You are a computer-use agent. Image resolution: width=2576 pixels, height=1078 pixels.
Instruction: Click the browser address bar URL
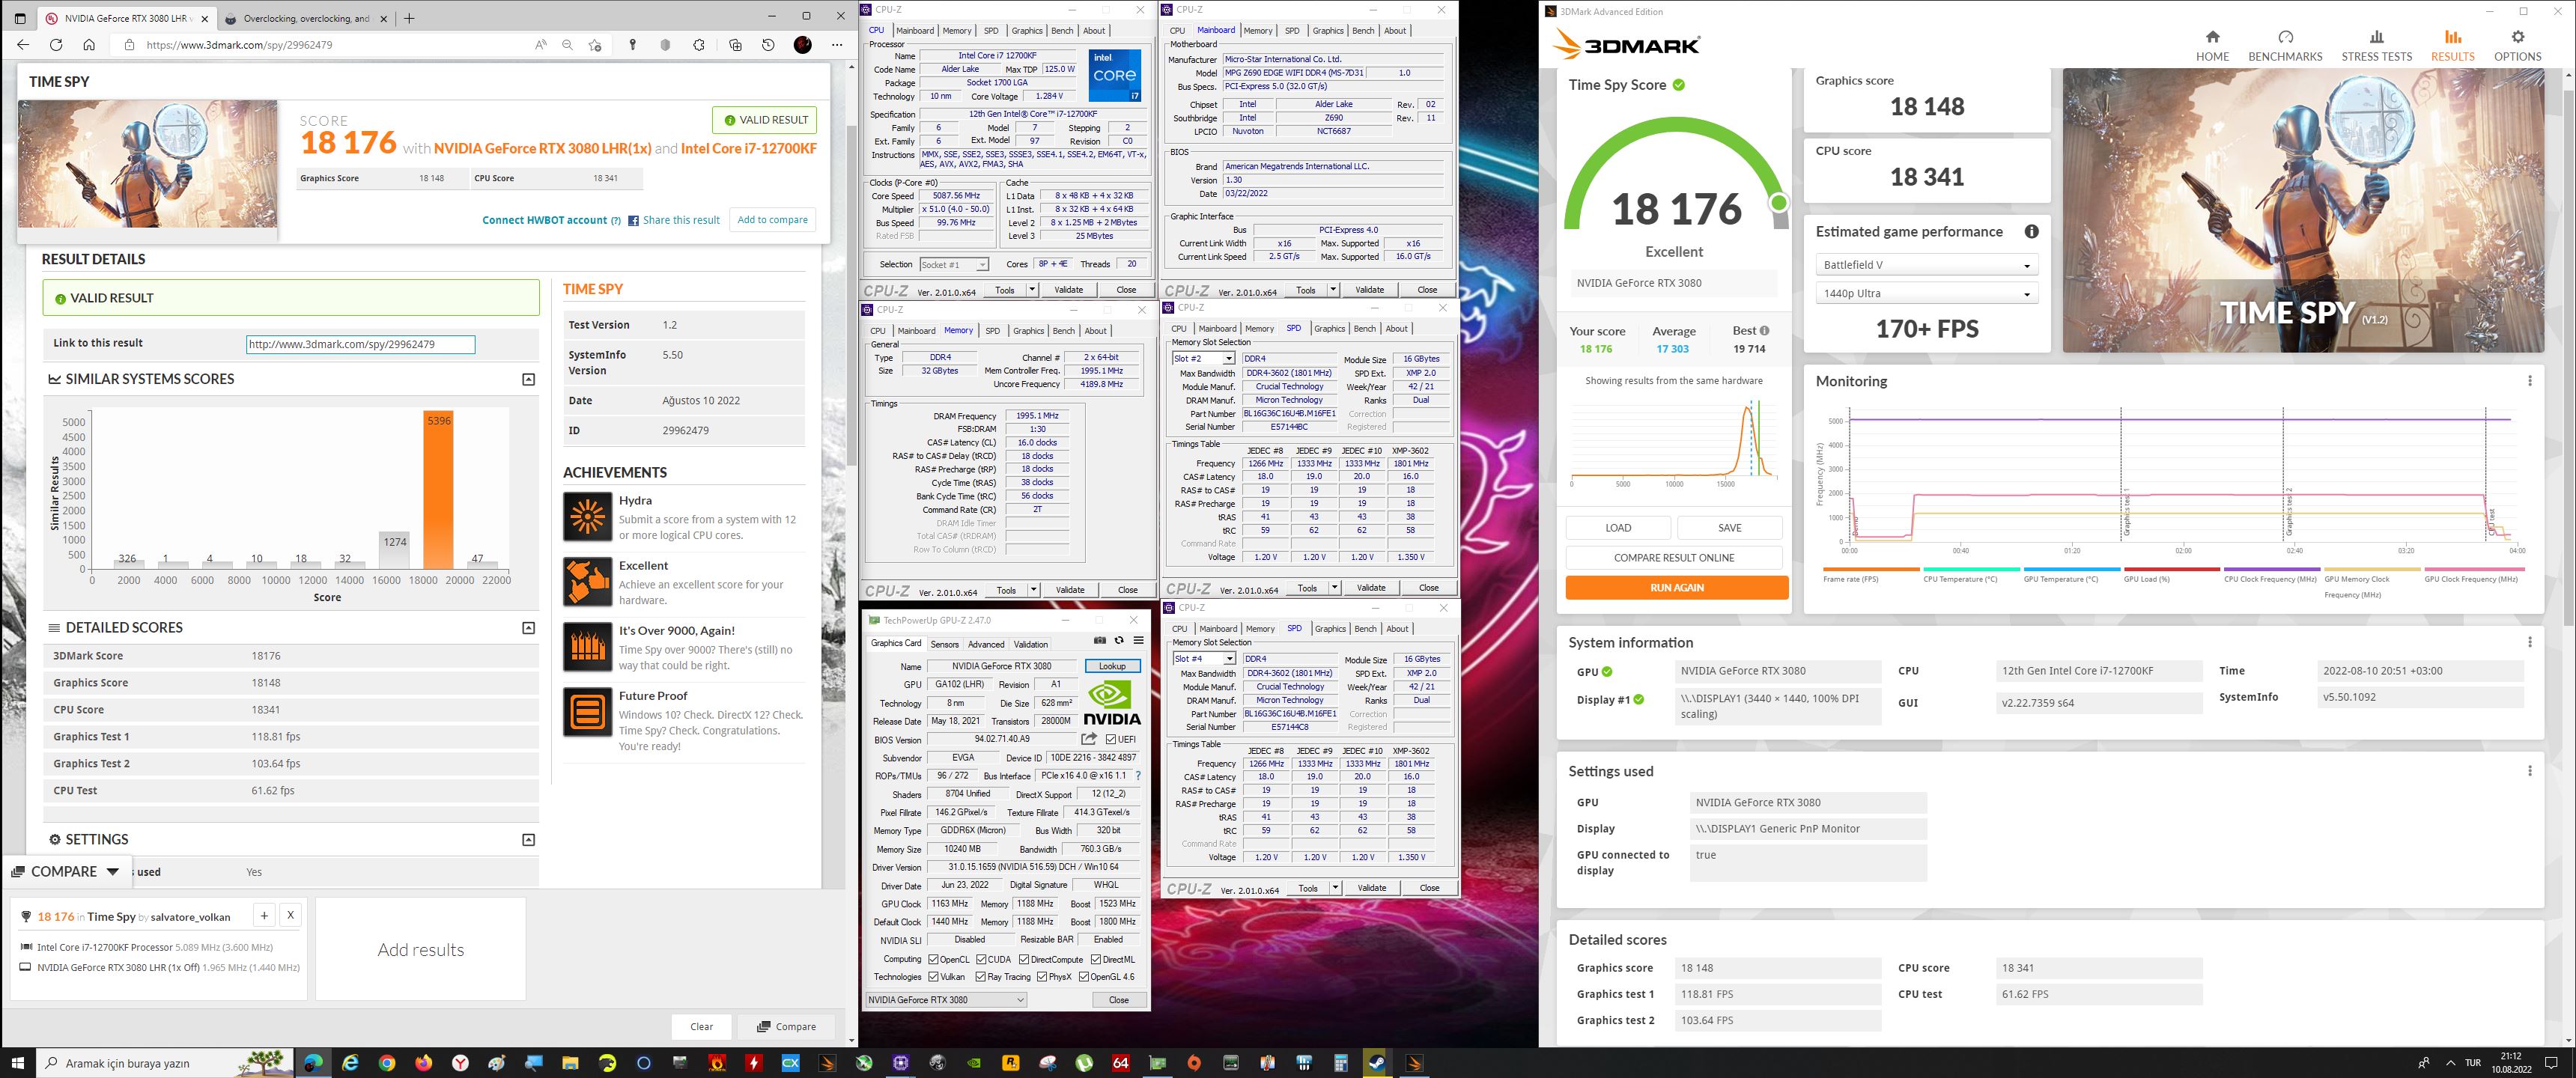(x=239, y=45)
